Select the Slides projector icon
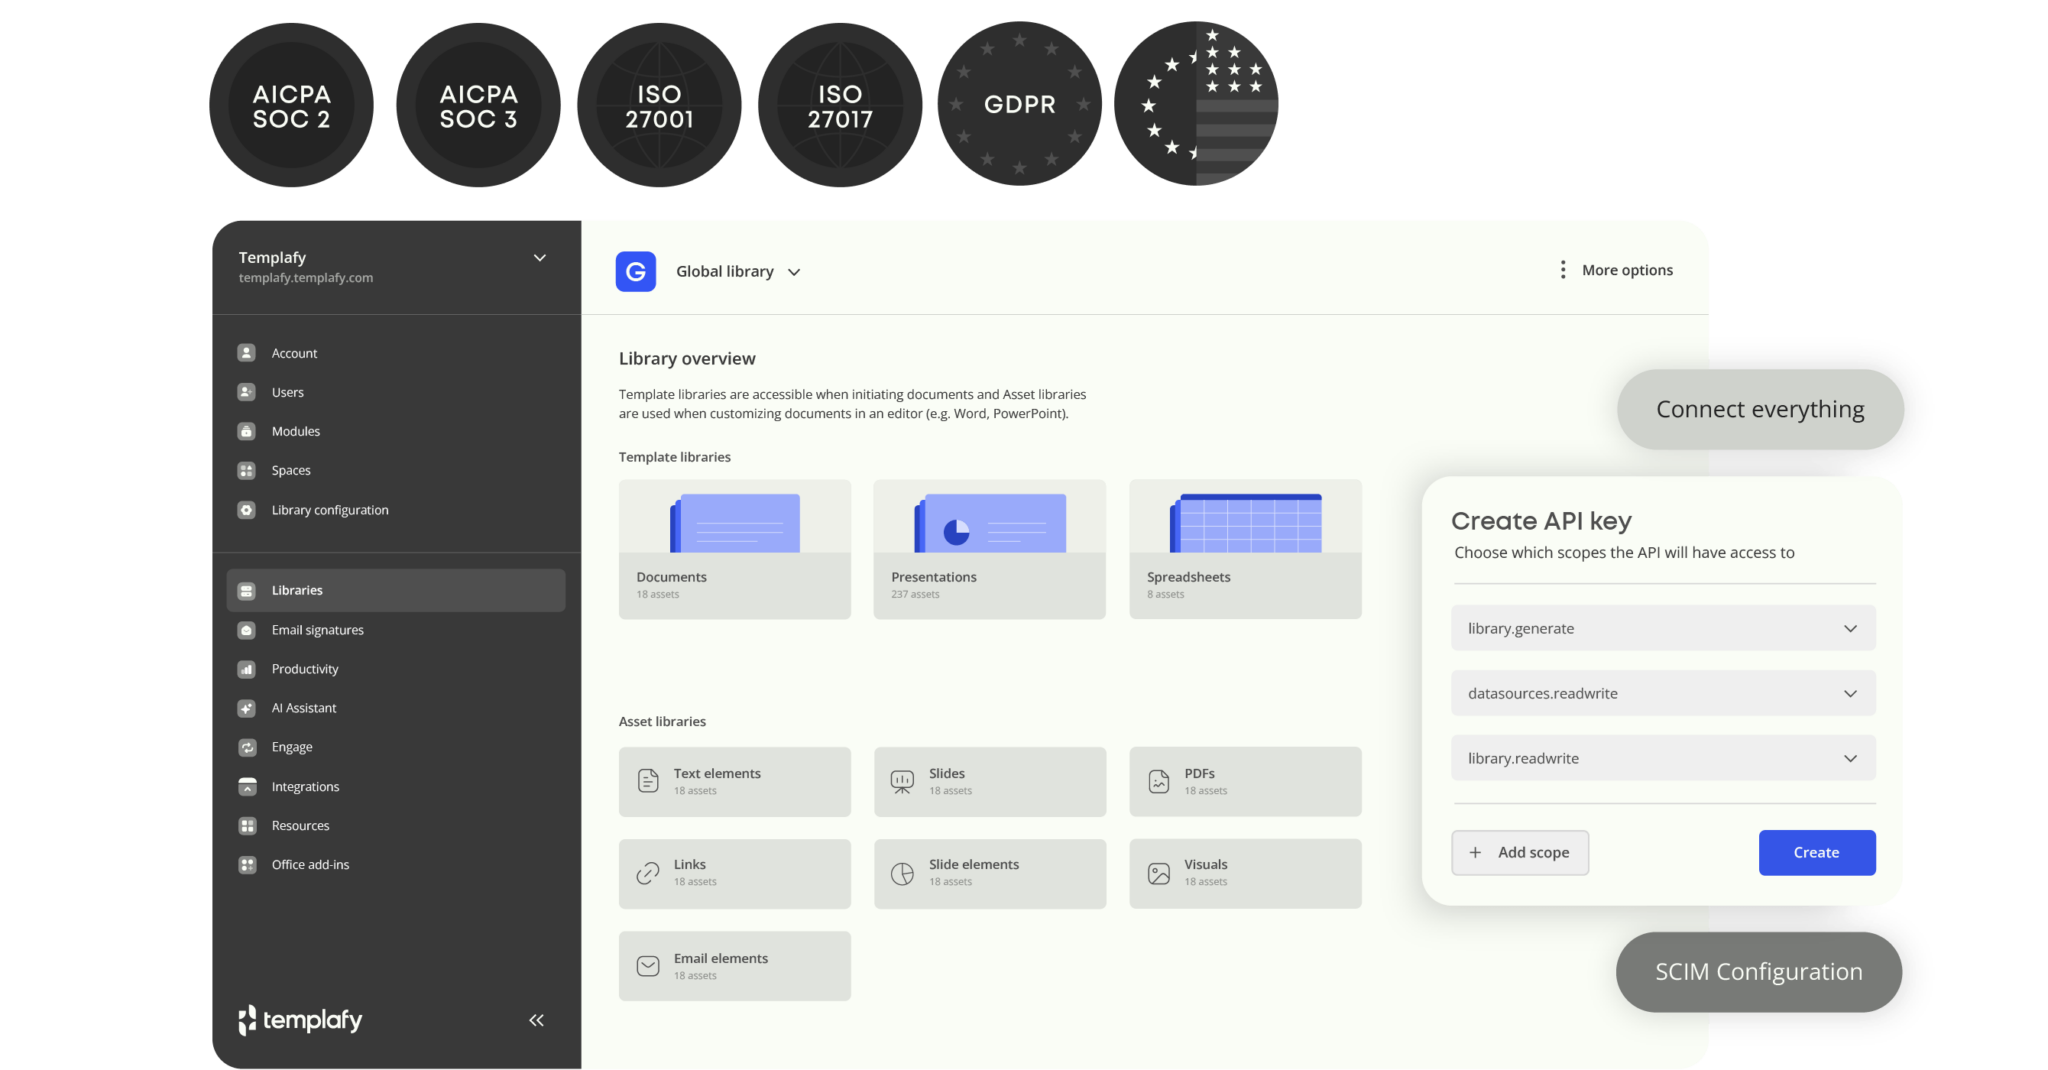The width and height of the screenshot is (2048, 1070). click(902, 781)
